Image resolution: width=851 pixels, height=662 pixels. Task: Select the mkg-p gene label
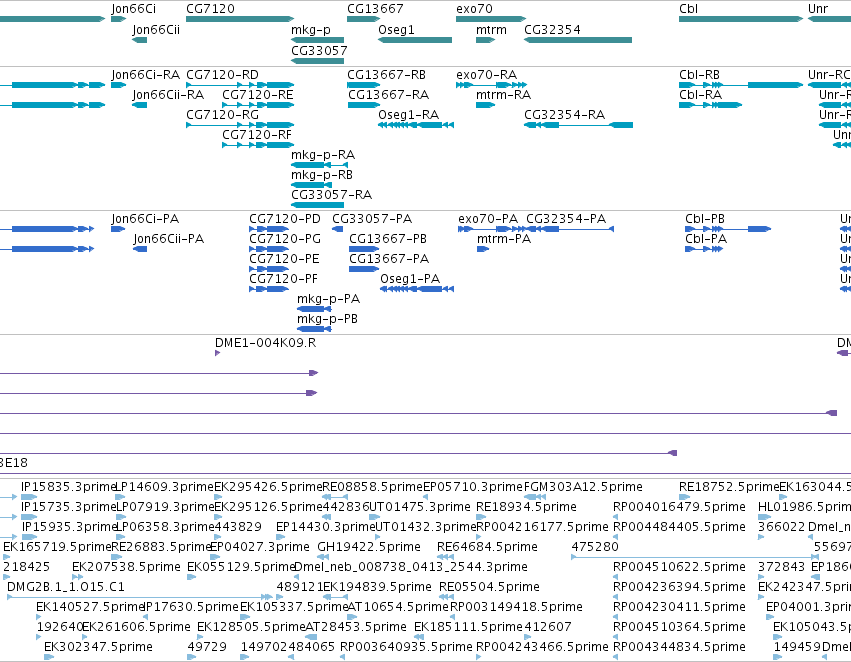pyautogui.click(x=311, y=29)
